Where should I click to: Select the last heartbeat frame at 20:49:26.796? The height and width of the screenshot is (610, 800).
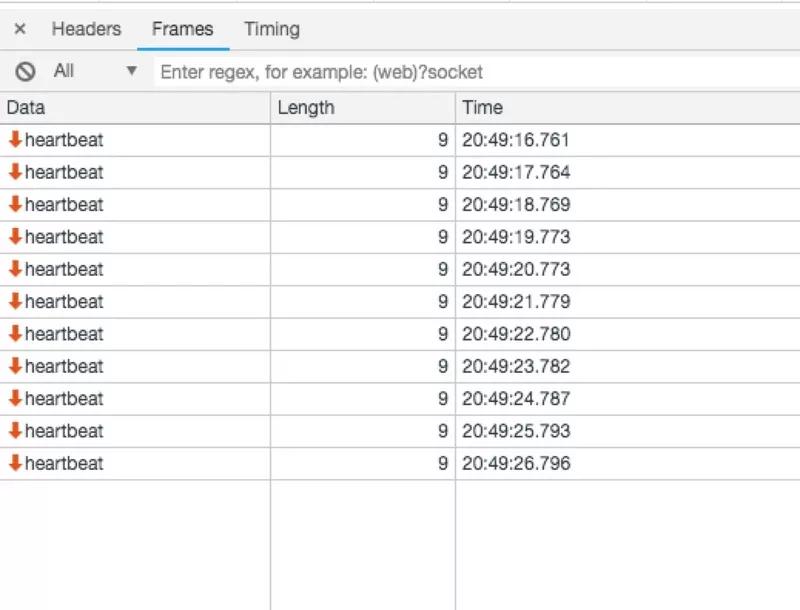tap(64, 463)
